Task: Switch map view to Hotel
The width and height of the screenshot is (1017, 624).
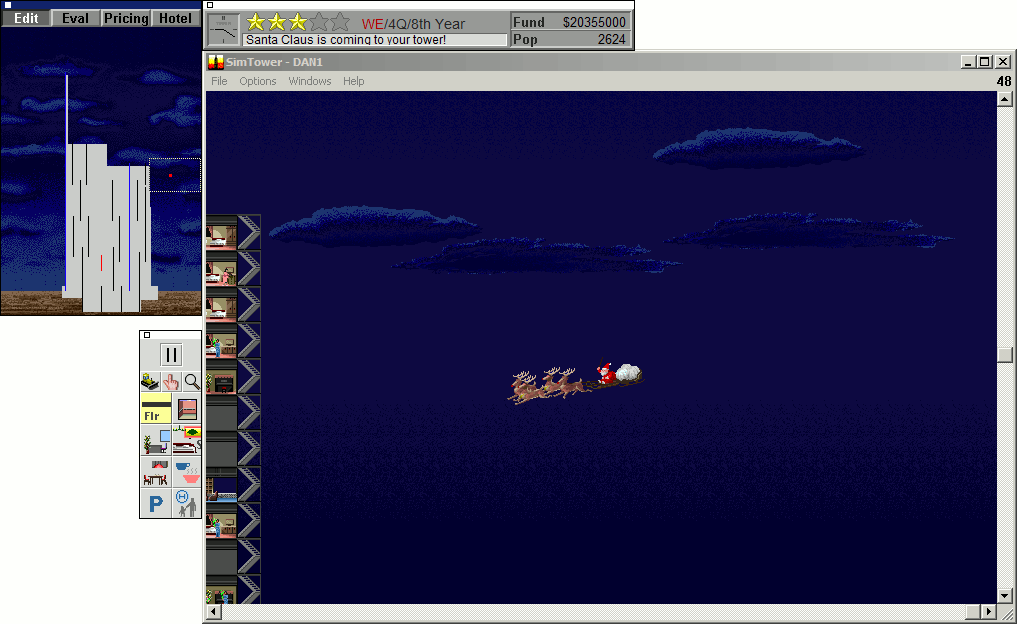Action: (176, 18)
